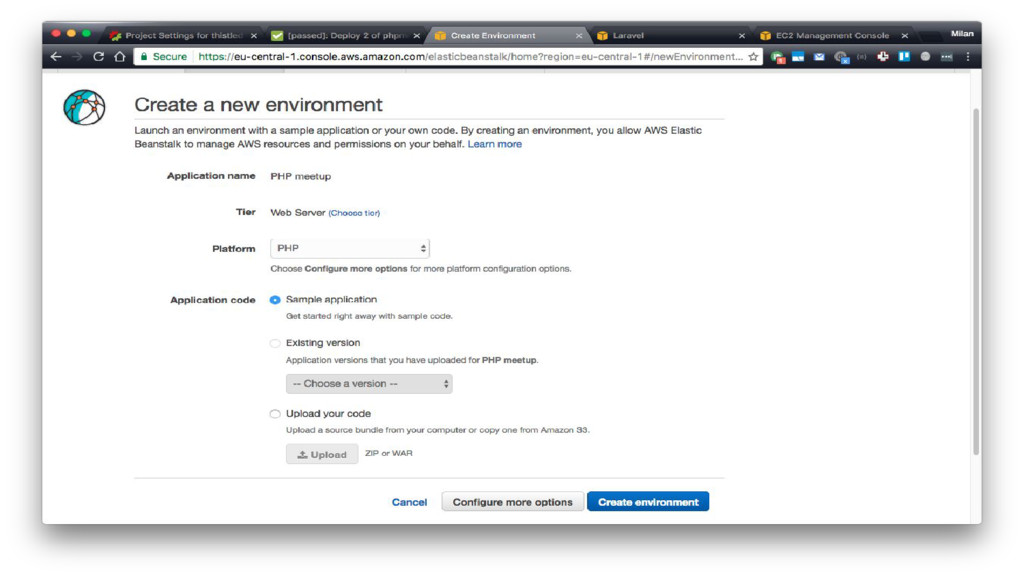The height and width of the screenshot is (576, 1024).
Task: Open the Chrome three-dot menu
Action: pyautogui.click(x=968, y=57)
